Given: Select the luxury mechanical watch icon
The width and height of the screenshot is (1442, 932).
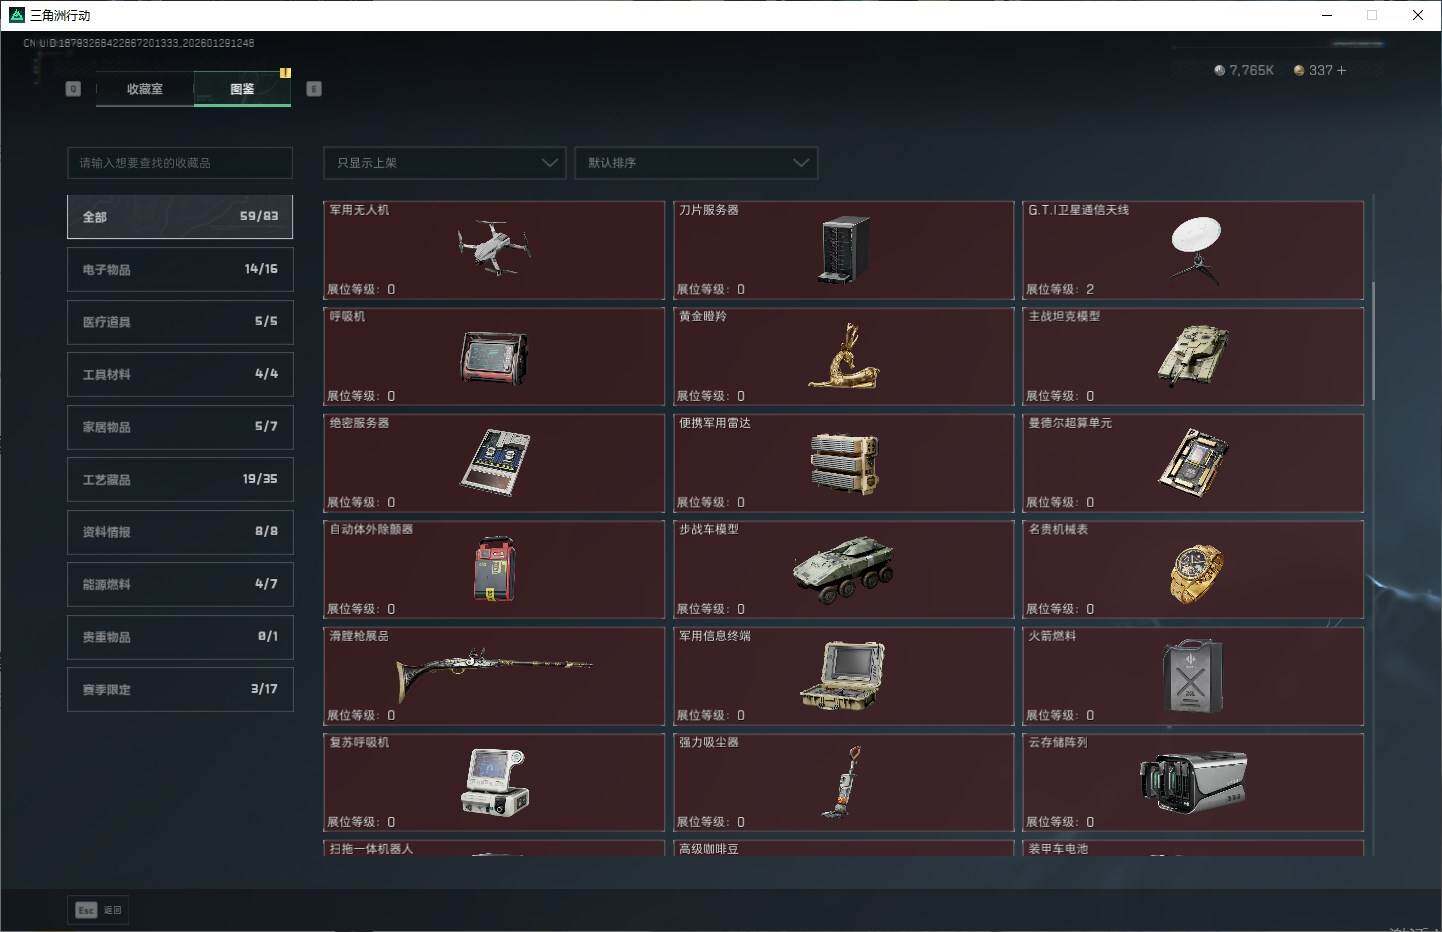Looking at the screenshot, I should pyautogui.click(x=1195, y=573).
